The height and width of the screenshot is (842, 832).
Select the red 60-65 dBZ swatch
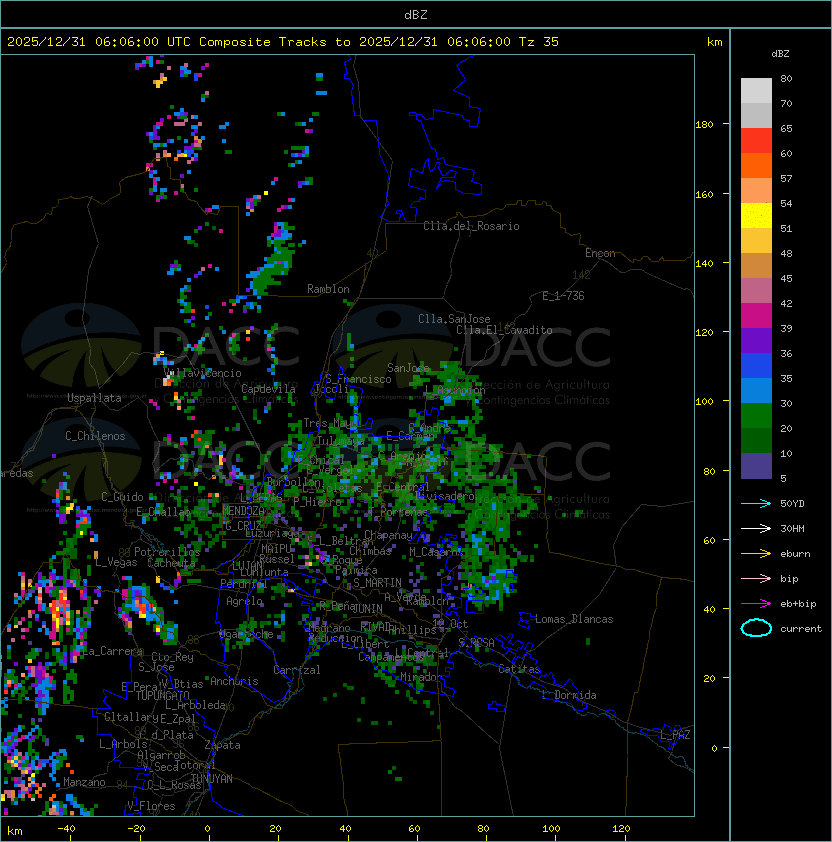[x=756, y=141]
